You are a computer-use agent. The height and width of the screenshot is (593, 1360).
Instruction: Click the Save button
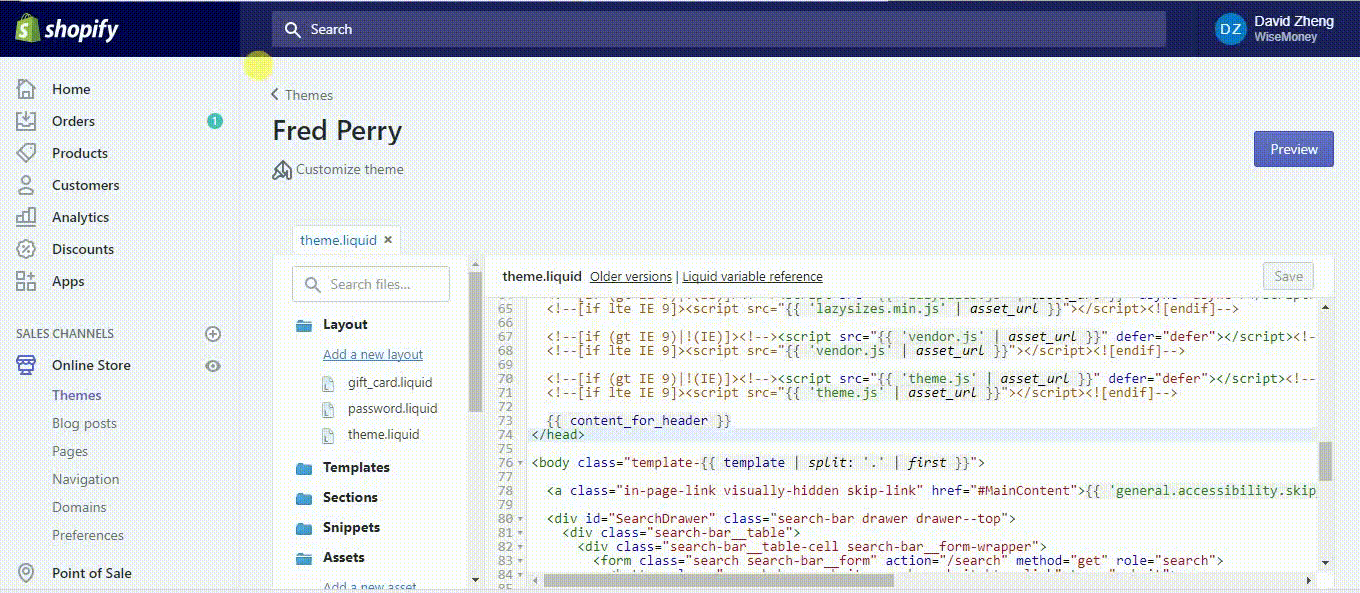pyautogui.click(x=1288, y=276)
